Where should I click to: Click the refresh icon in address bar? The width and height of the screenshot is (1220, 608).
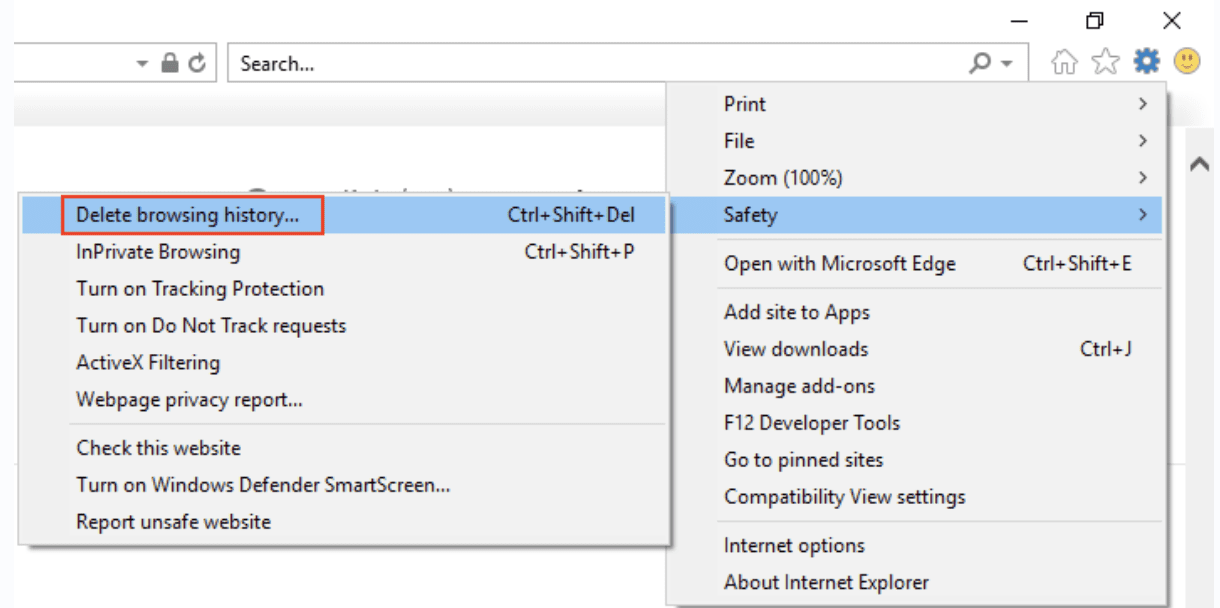(198, 63)
